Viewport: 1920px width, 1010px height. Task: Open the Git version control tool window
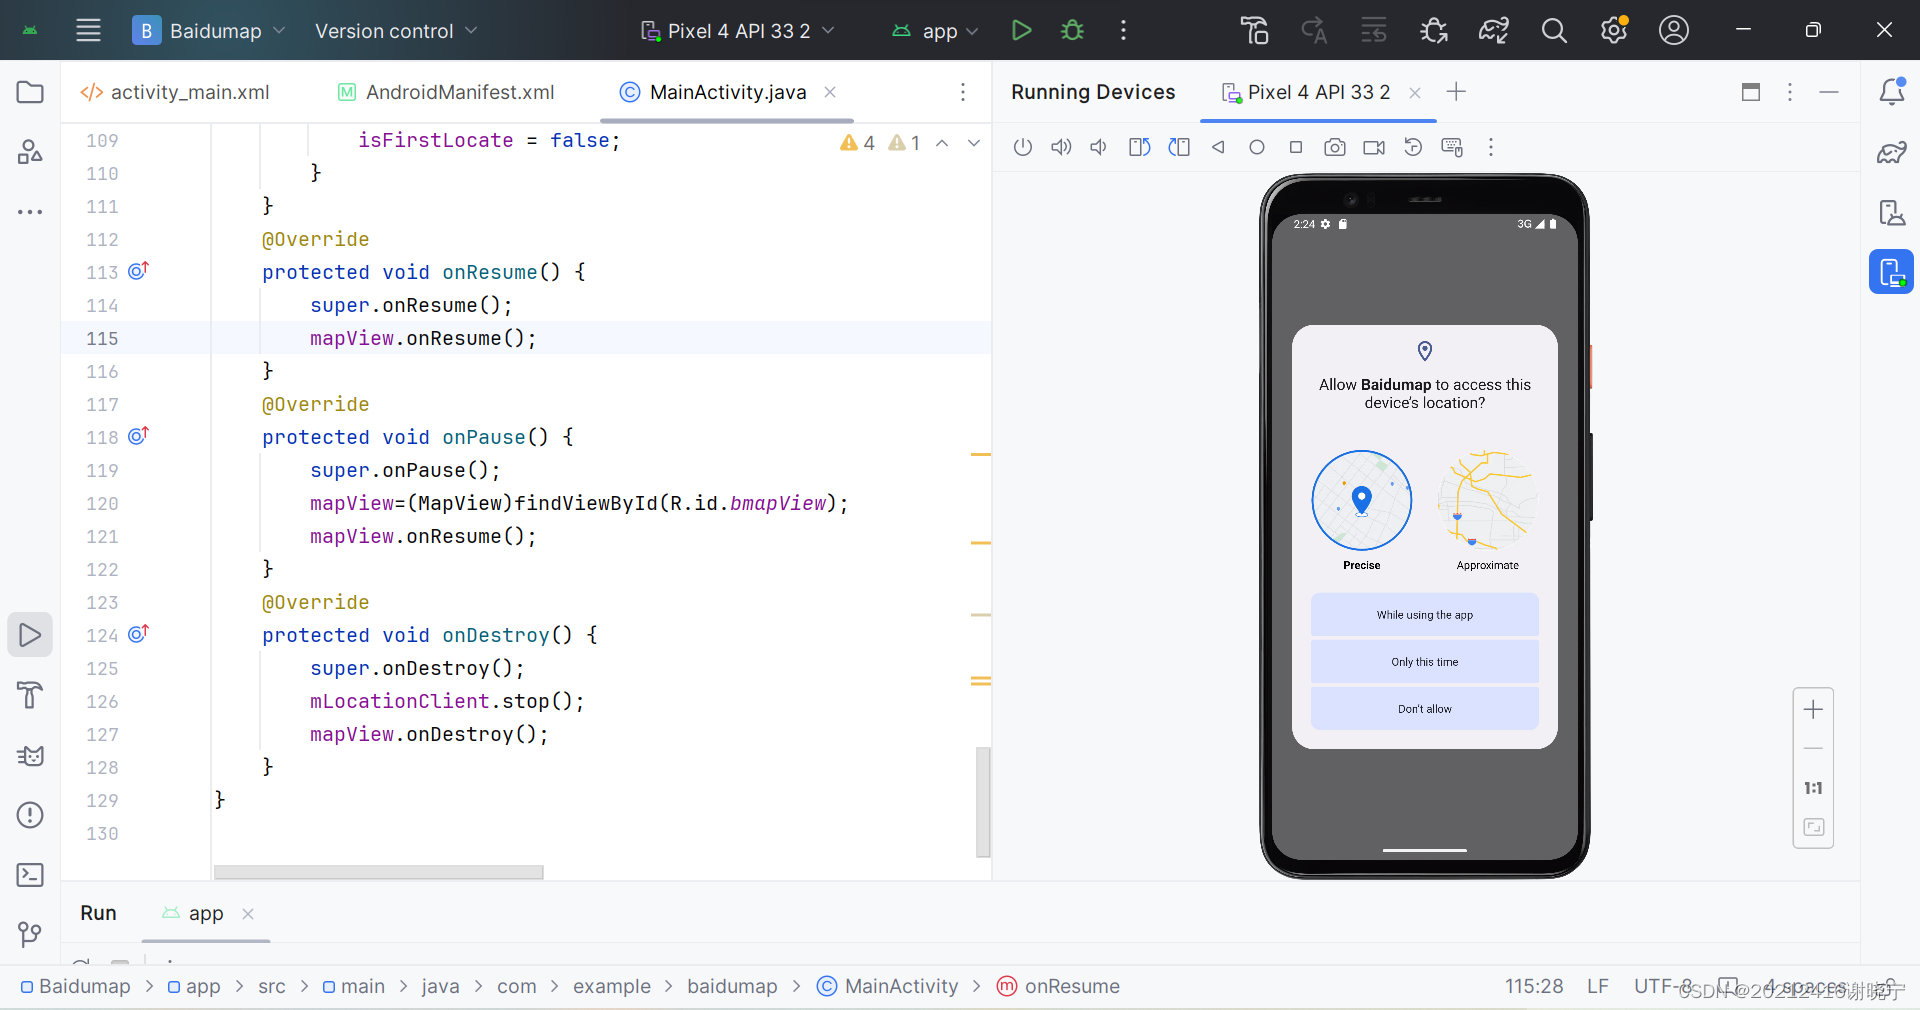[30, 935]
